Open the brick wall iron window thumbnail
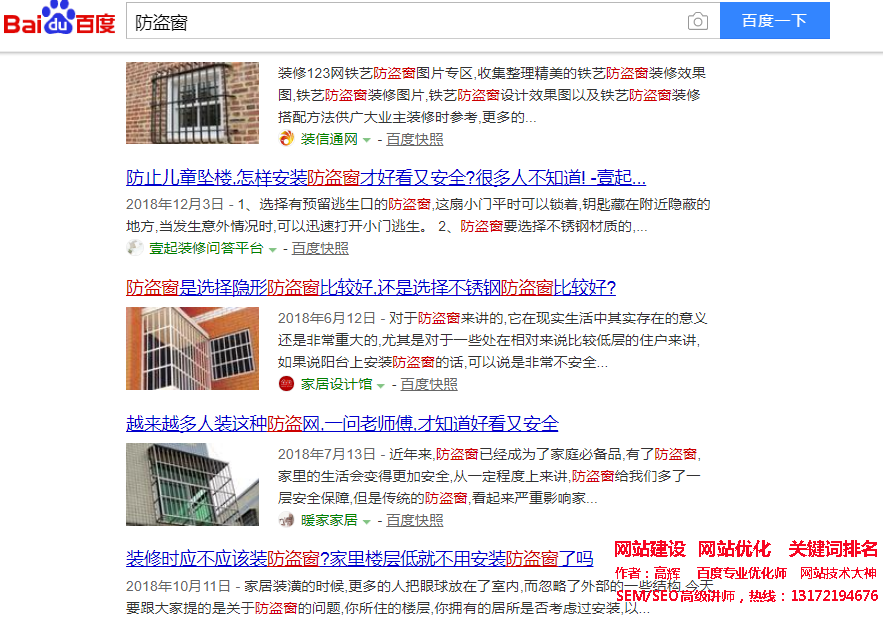Viewport: 883px width, 618px height. coord(192,103)
